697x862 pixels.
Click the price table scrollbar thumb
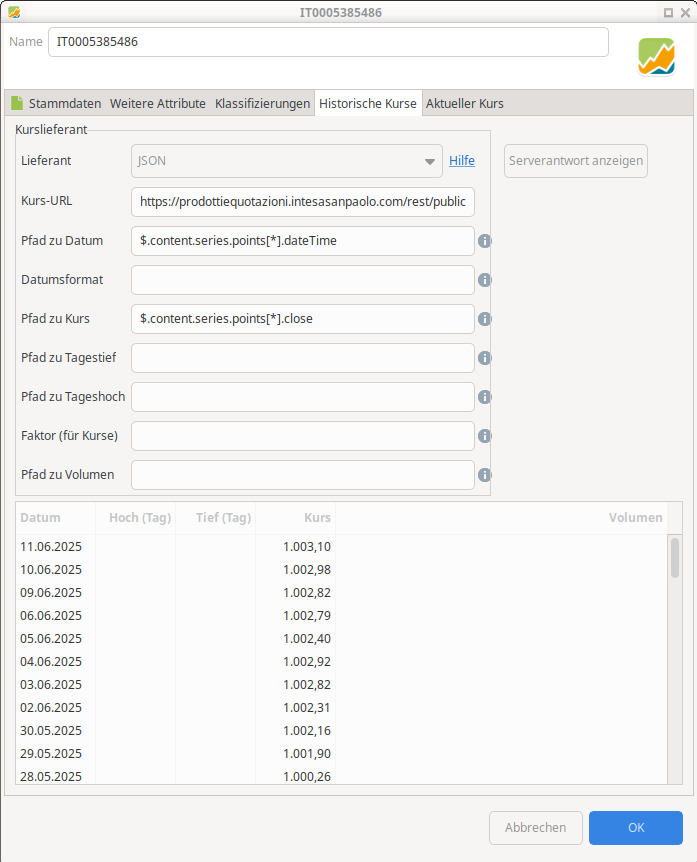pos(674,558)
